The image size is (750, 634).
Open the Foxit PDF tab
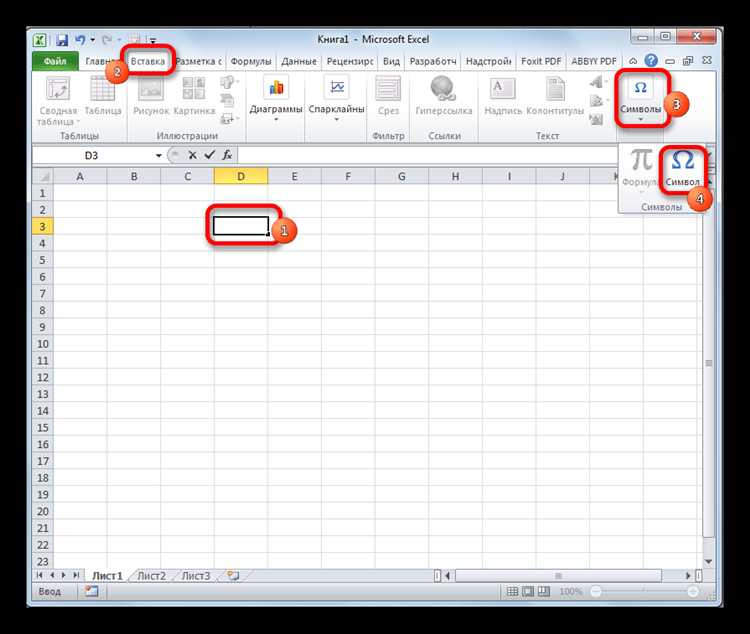pos(541,61)
